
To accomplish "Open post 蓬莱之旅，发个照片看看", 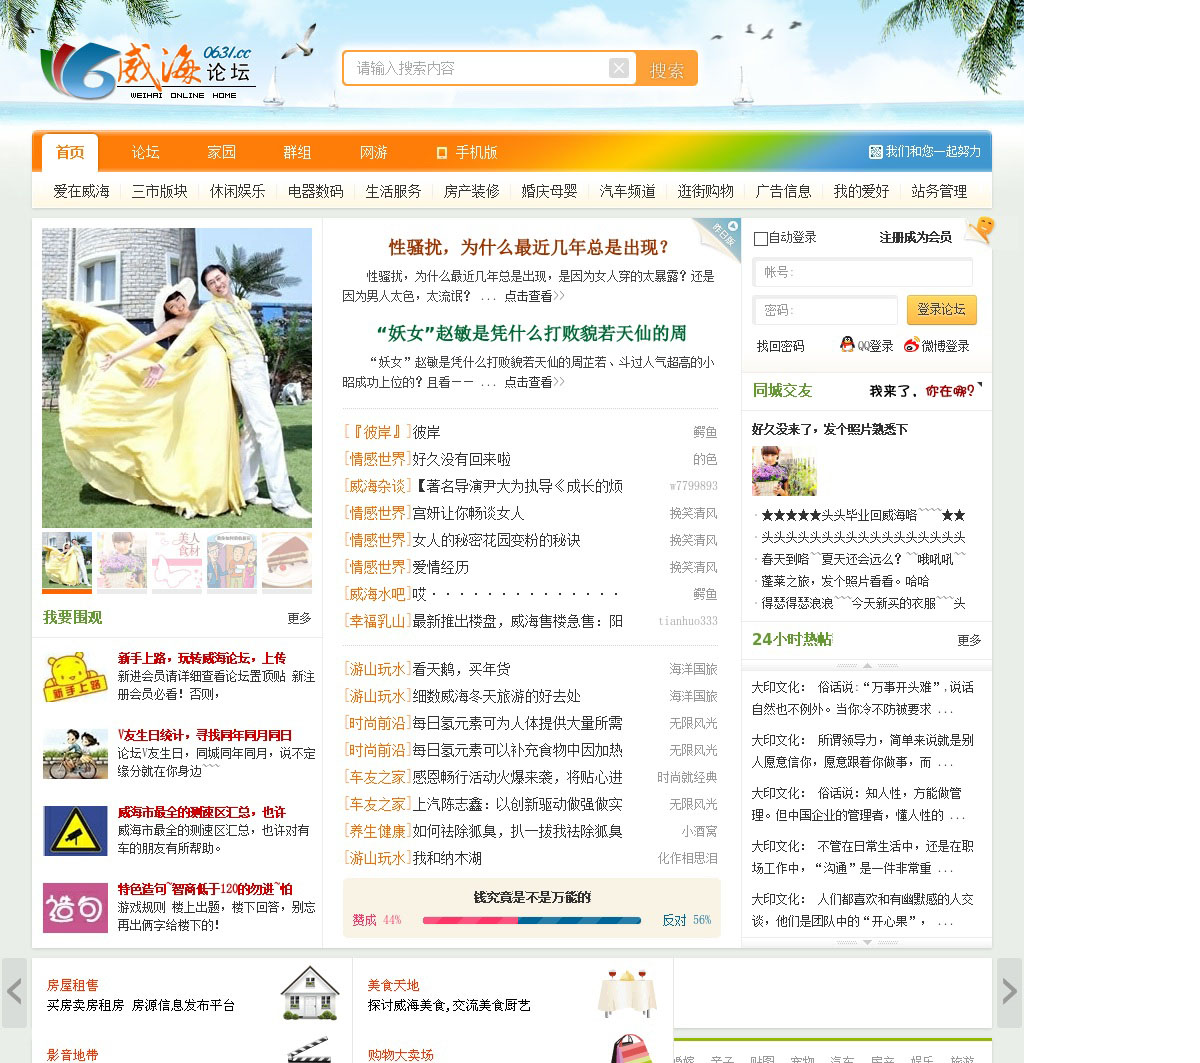I will pos(845,581).
